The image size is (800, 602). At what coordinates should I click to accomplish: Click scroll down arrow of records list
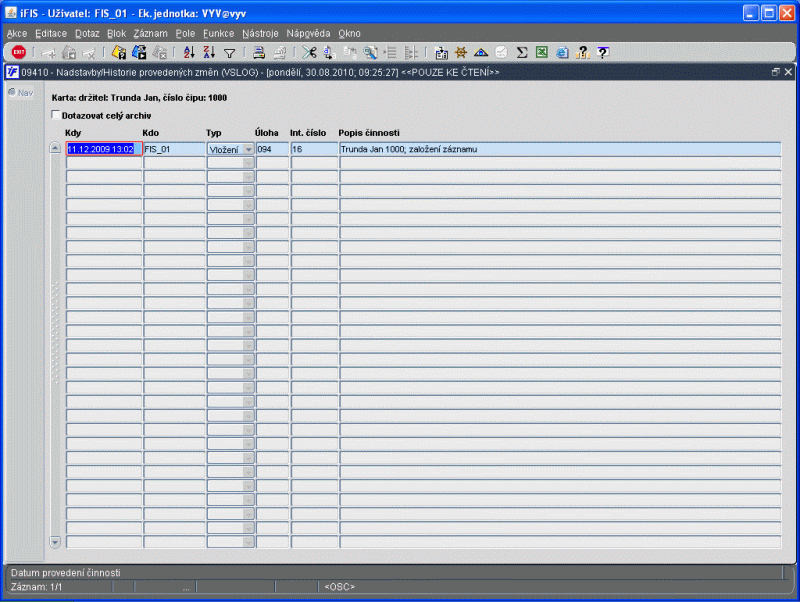point(55,541)
